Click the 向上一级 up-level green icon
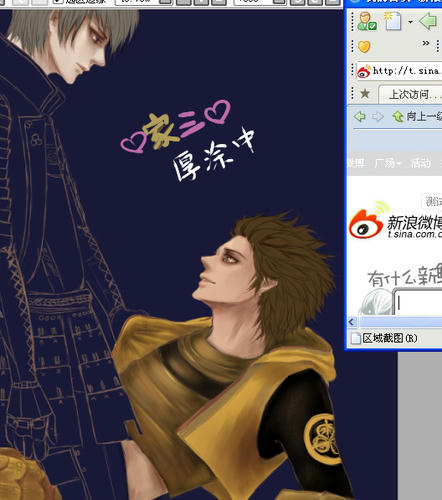442x500 pixels. pos(398,116)
